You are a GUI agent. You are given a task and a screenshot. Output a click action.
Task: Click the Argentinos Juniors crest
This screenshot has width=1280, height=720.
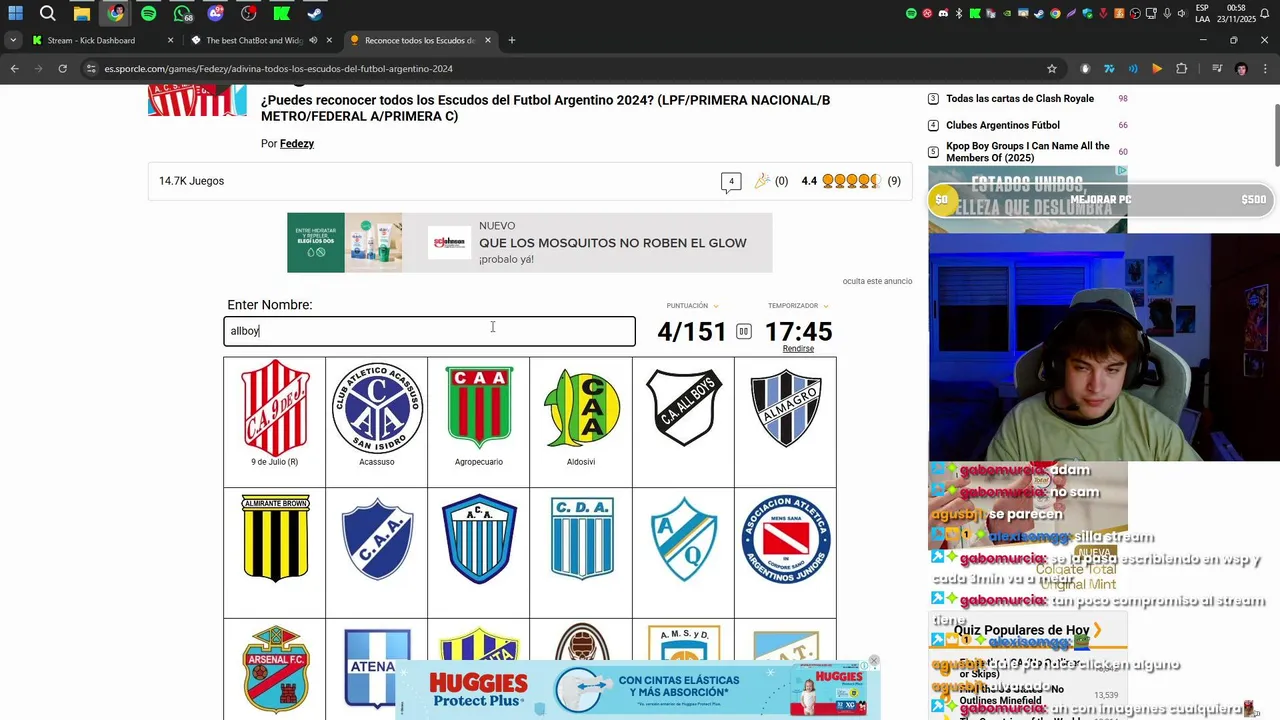pos(785,539)
